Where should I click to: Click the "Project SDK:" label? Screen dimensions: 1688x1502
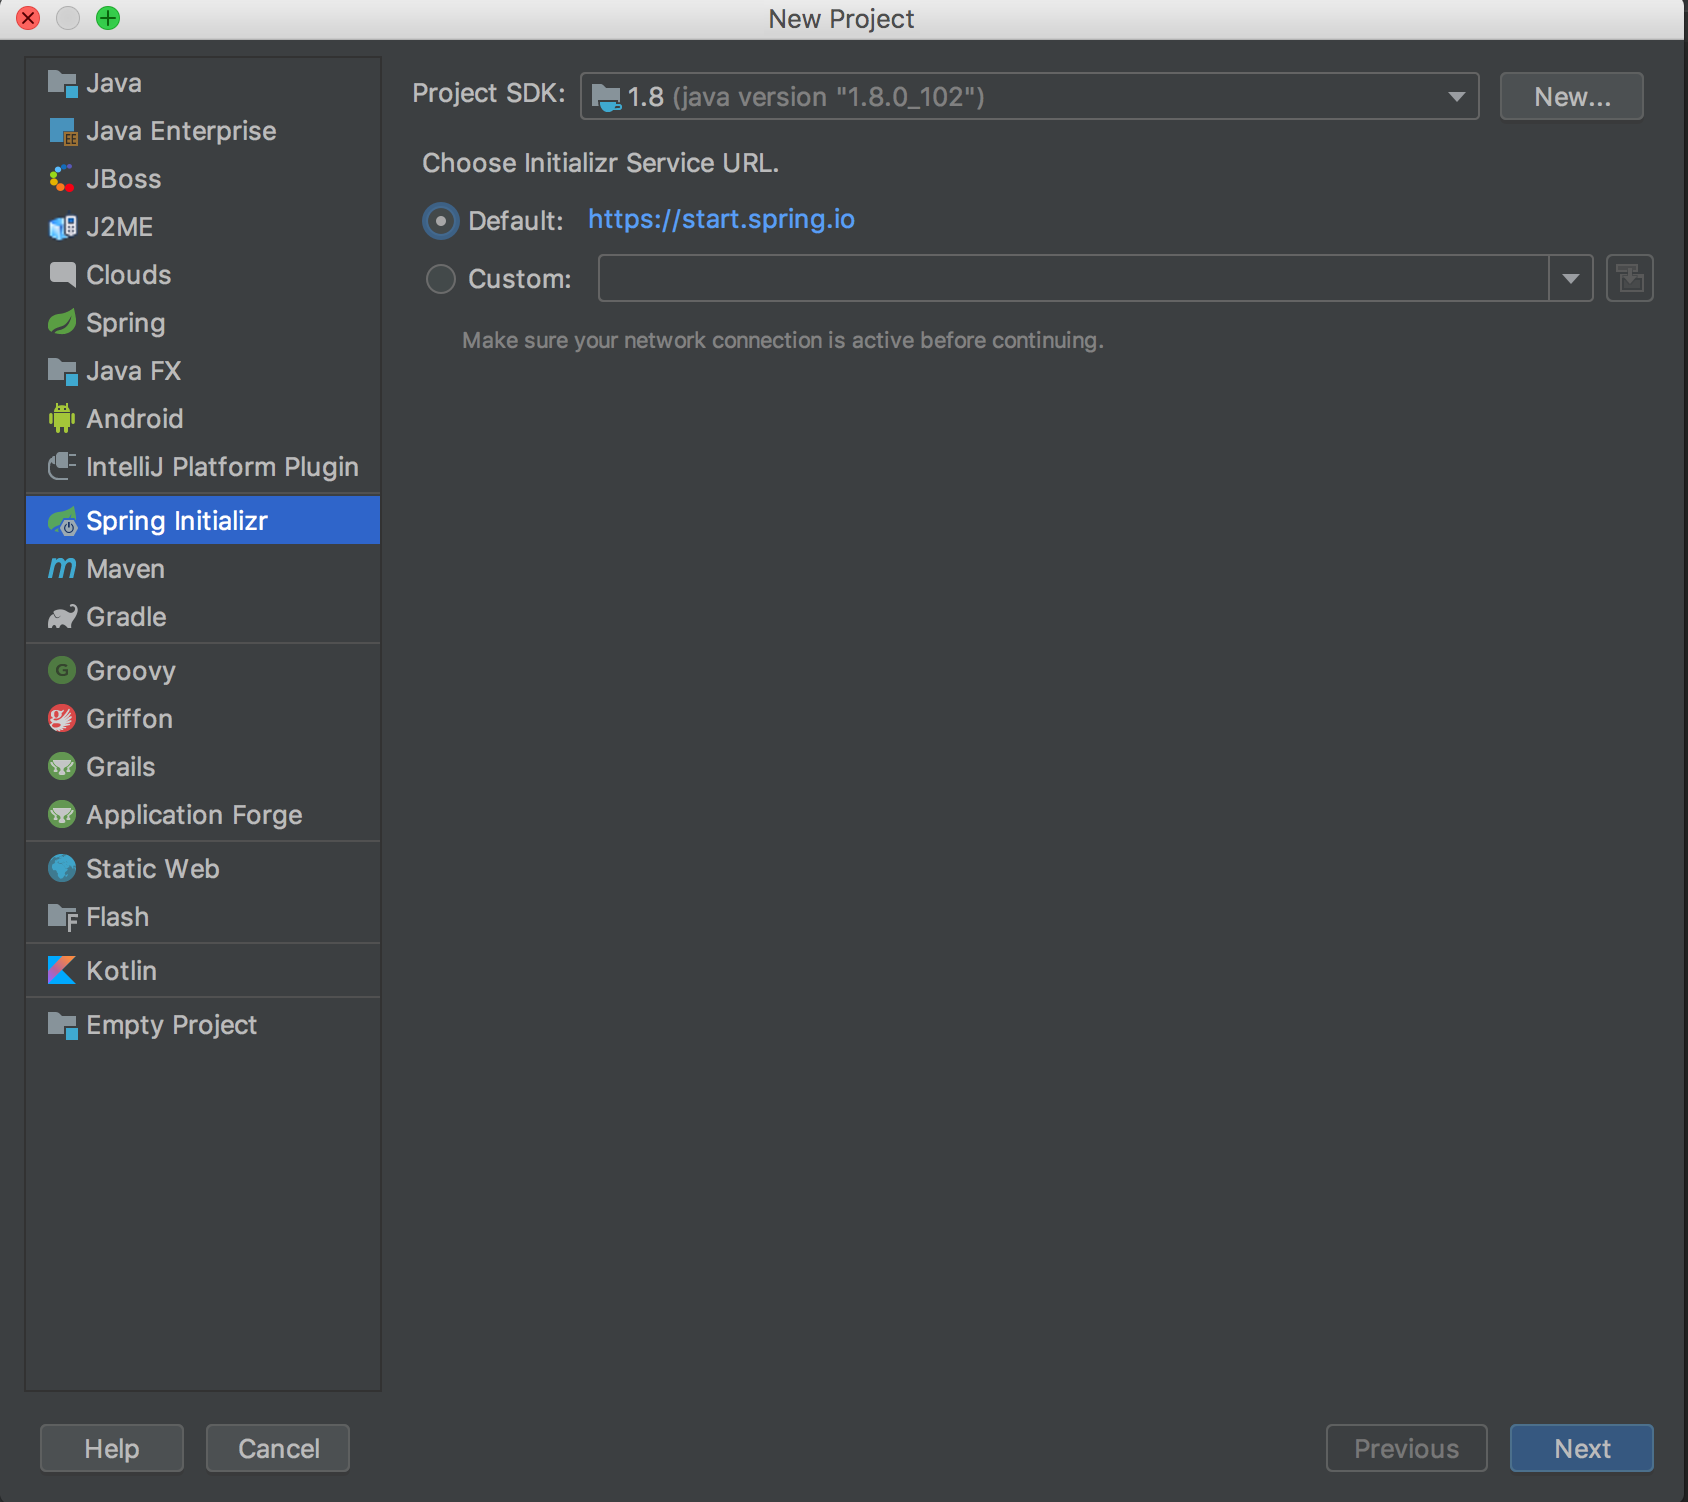point(489,93)
